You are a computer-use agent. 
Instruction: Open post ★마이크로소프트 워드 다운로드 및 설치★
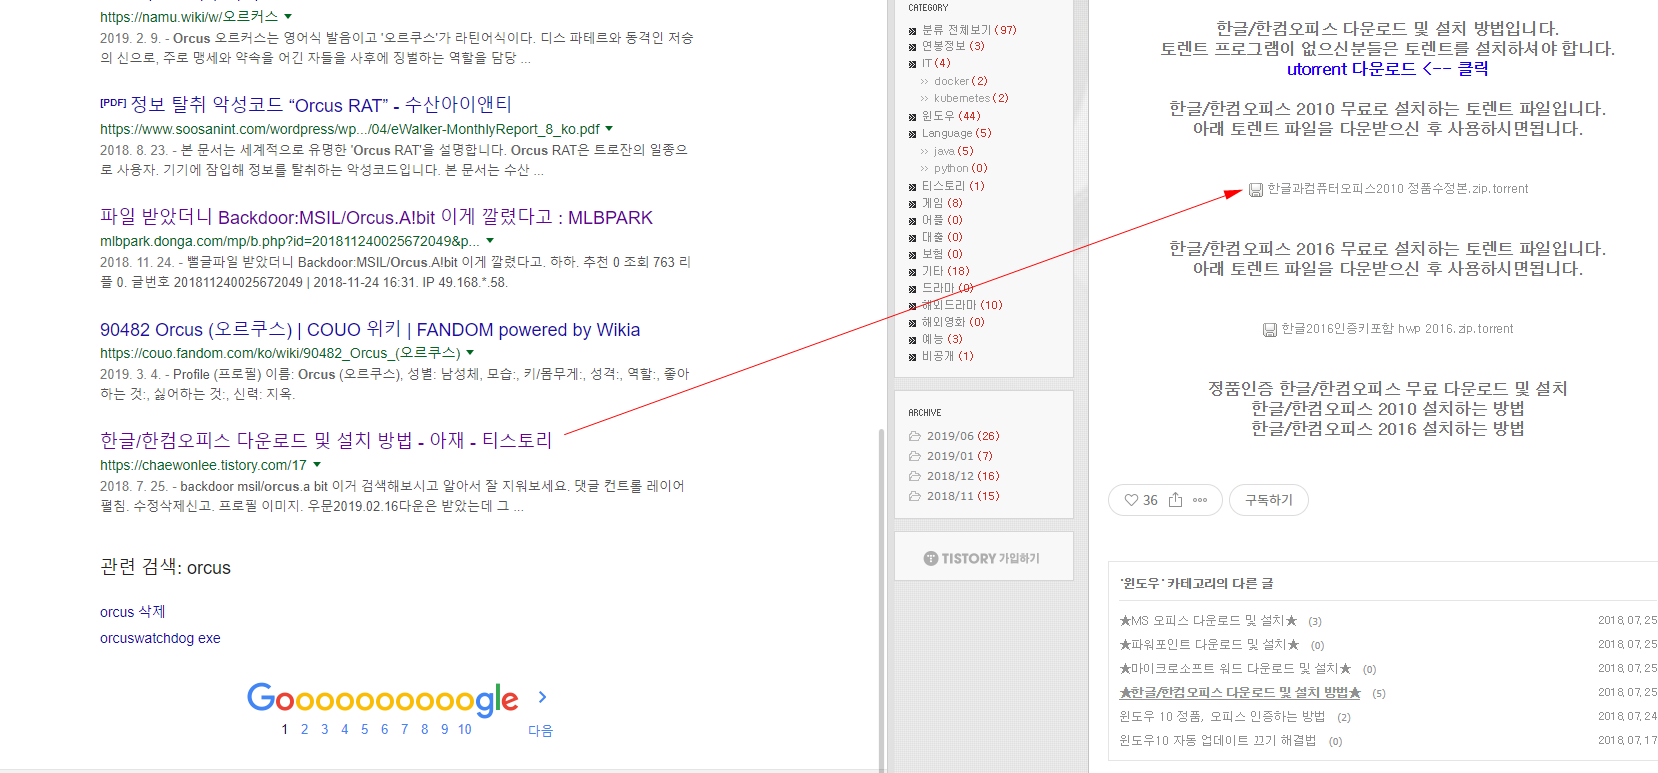pyautogui.click(x=1235, y=669)
